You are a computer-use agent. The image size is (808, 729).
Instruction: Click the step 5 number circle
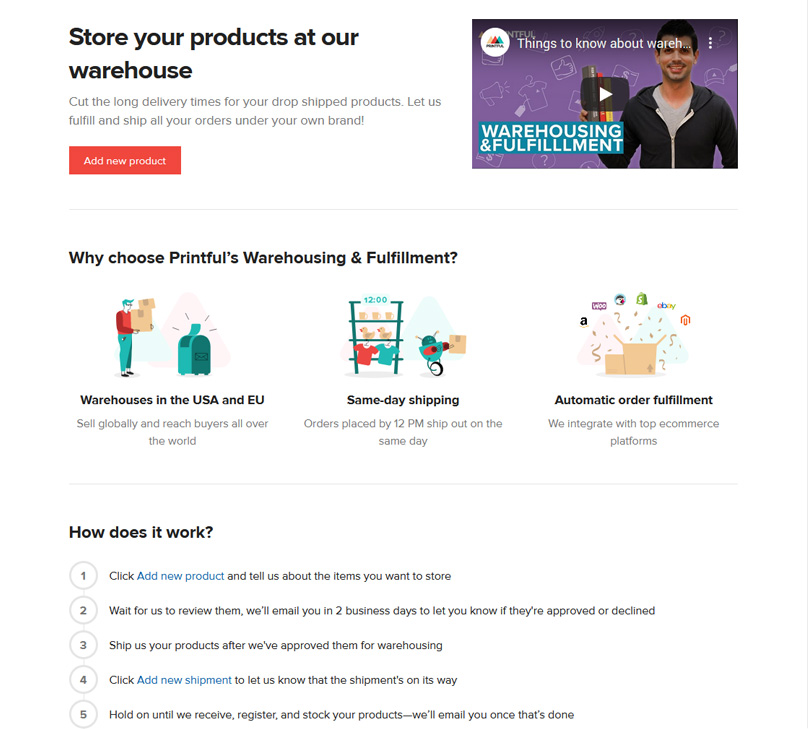(x=83, y=714)
